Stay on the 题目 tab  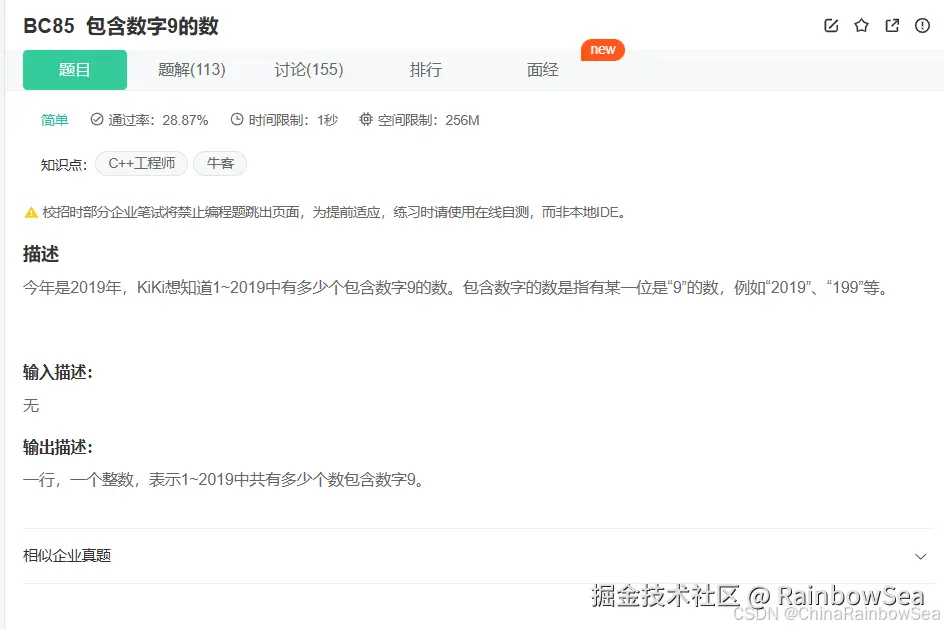click(74, 70)
